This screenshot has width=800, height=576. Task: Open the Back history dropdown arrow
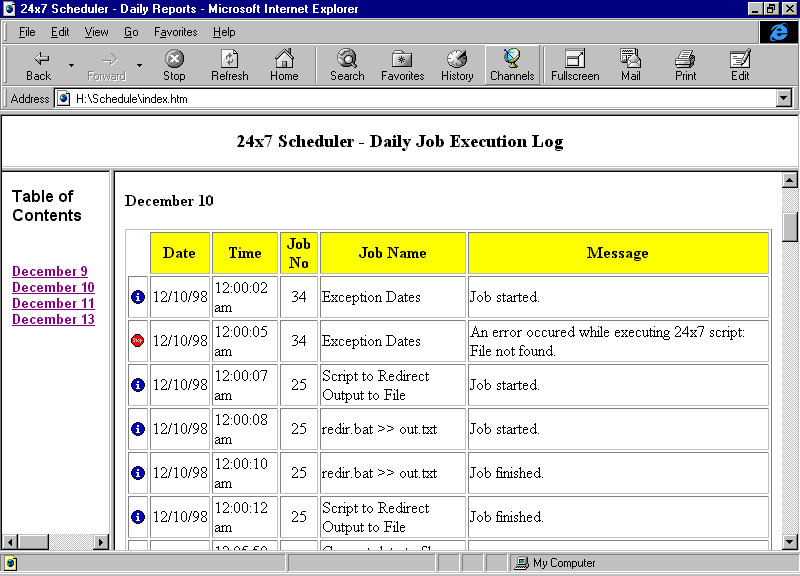coord(71,65)
